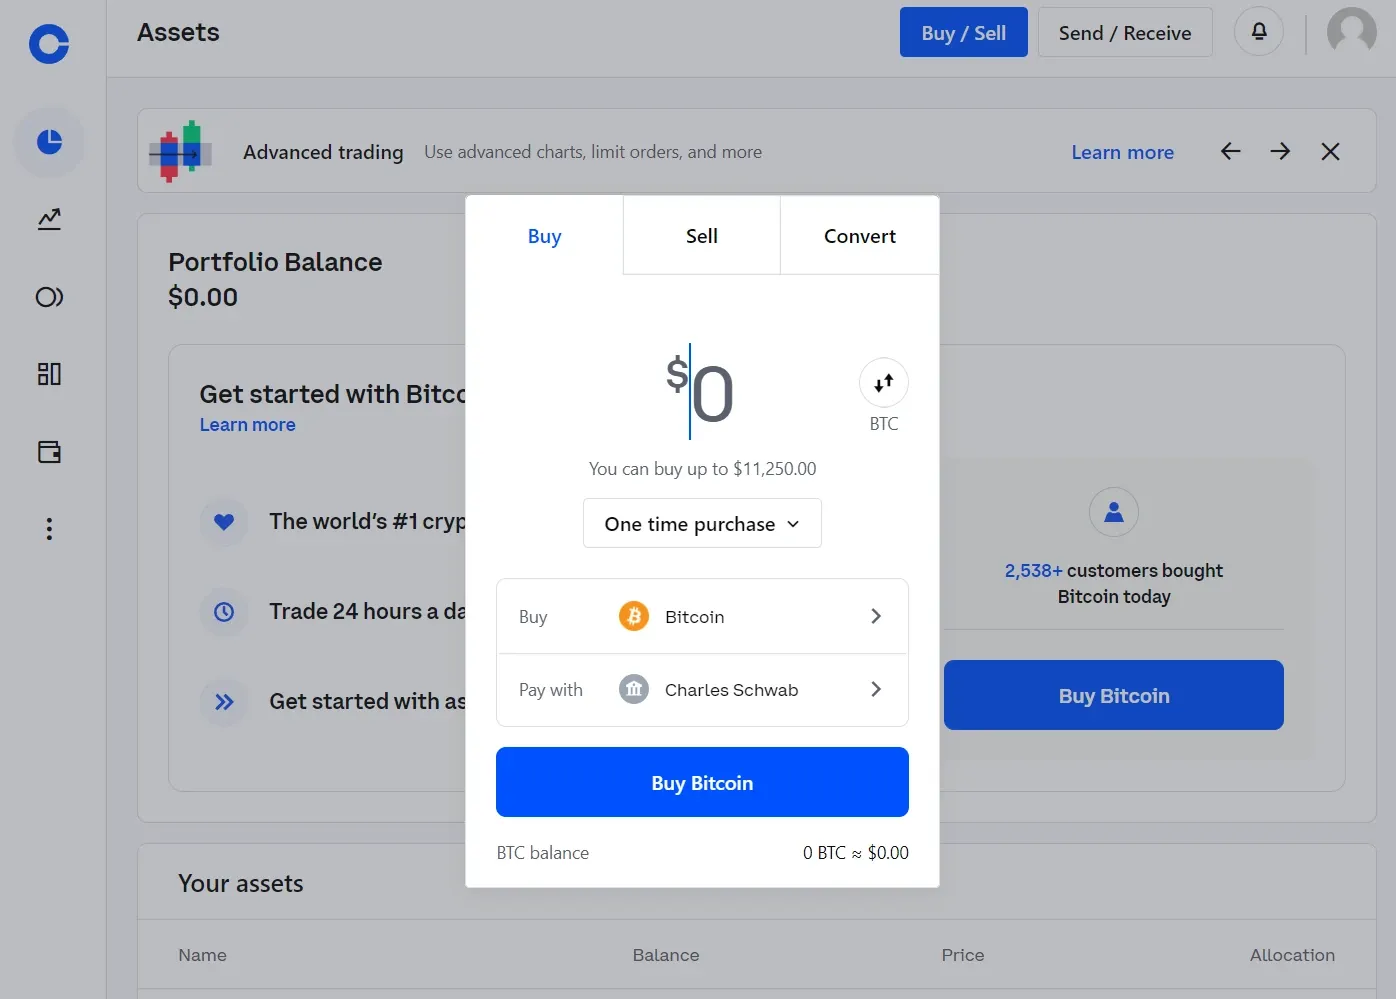Click the Coinbase logo in sidebar
The width and height of the screenshot is (1396, 999).
click(49, 43)
